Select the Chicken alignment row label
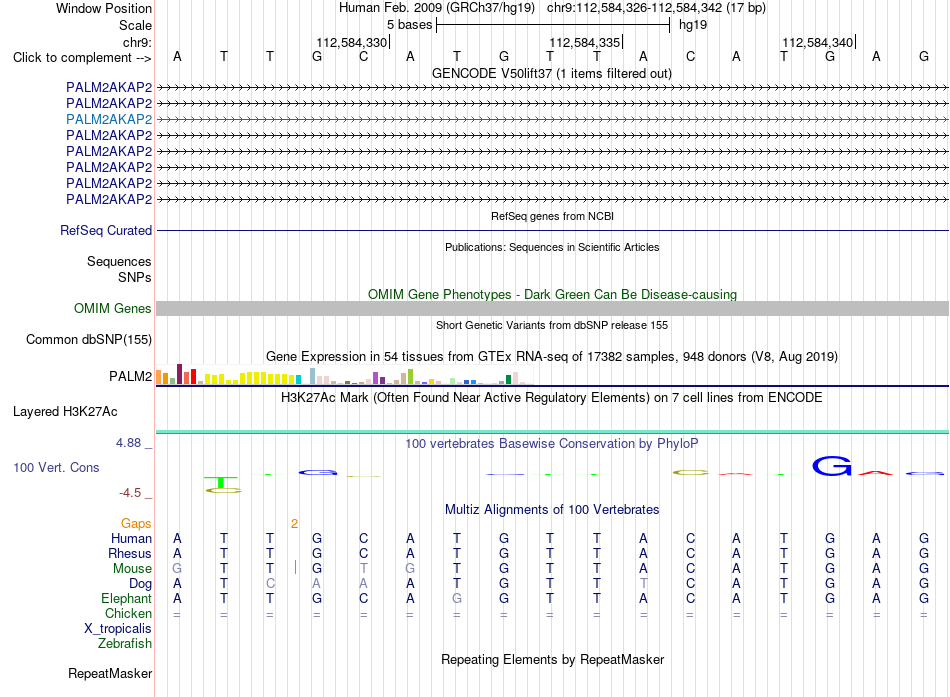Image resolution: width=950 pixels, height=697 pixels. [128, 613]
